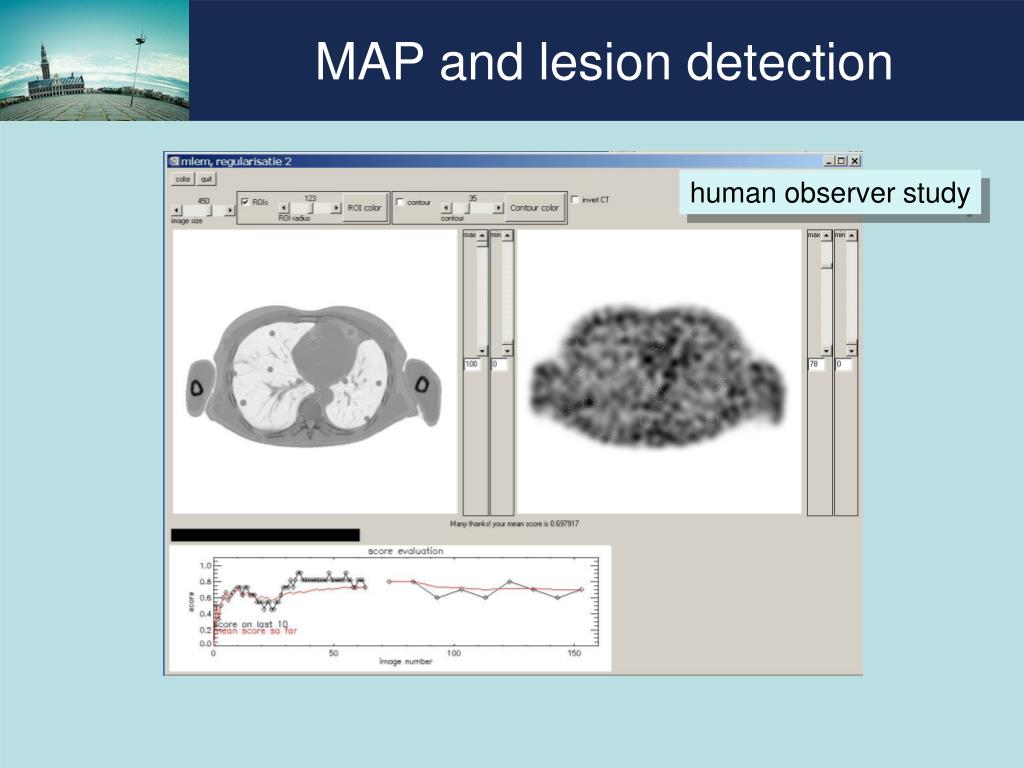Click the PET min field next to 78
This screenshot has width=1024, height=768.
coord(843,364)
